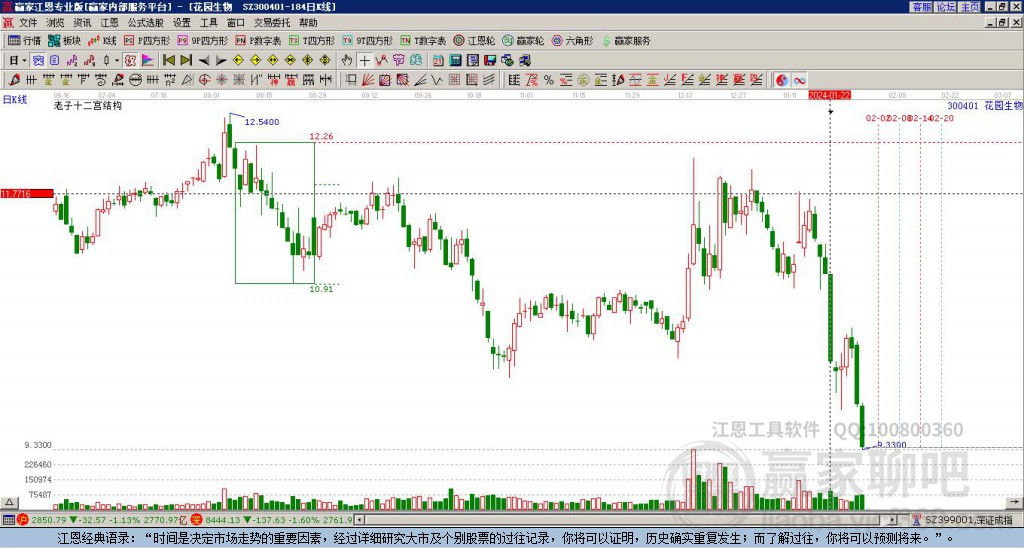Open the 9P四方形 tool
The height and width of the screenshot is (548, 1024).
pos(202,40)
